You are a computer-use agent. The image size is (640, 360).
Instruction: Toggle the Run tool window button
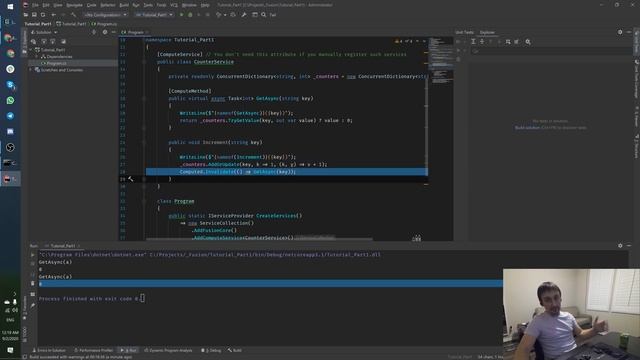click(x=129, y=350)
